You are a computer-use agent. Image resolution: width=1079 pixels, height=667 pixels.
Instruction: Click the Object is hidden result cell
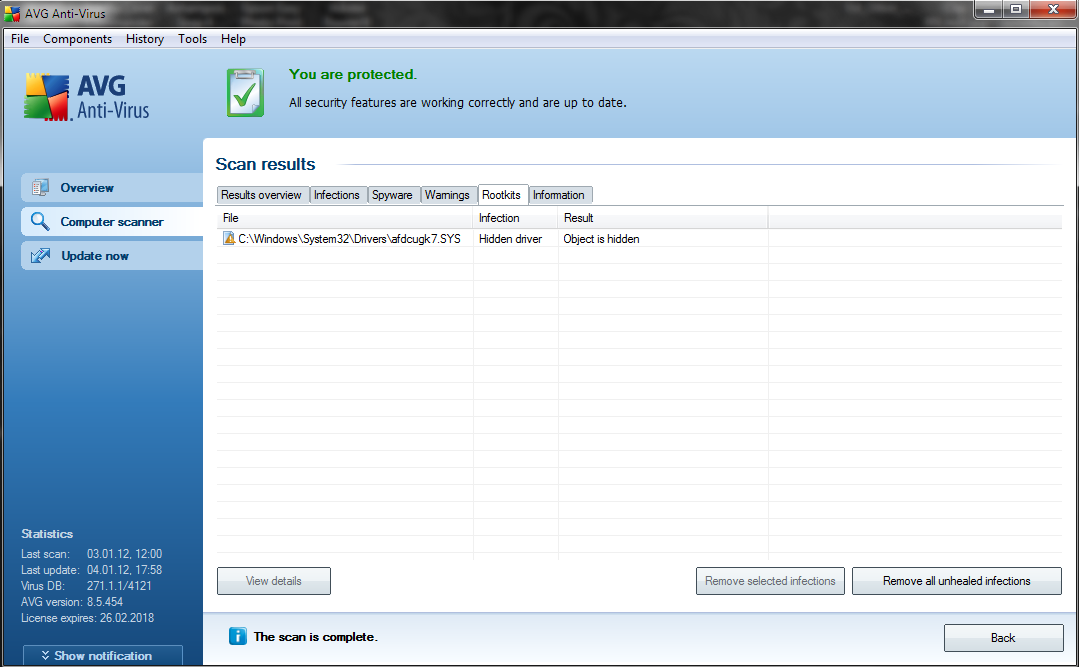click(x=601, y=239)
